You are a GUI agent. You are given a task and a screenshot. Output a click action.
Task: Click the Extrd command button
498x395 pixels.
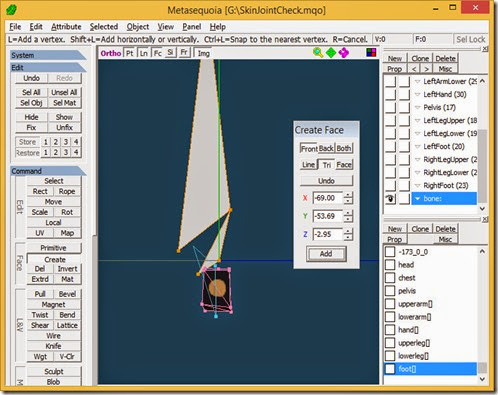40,279
